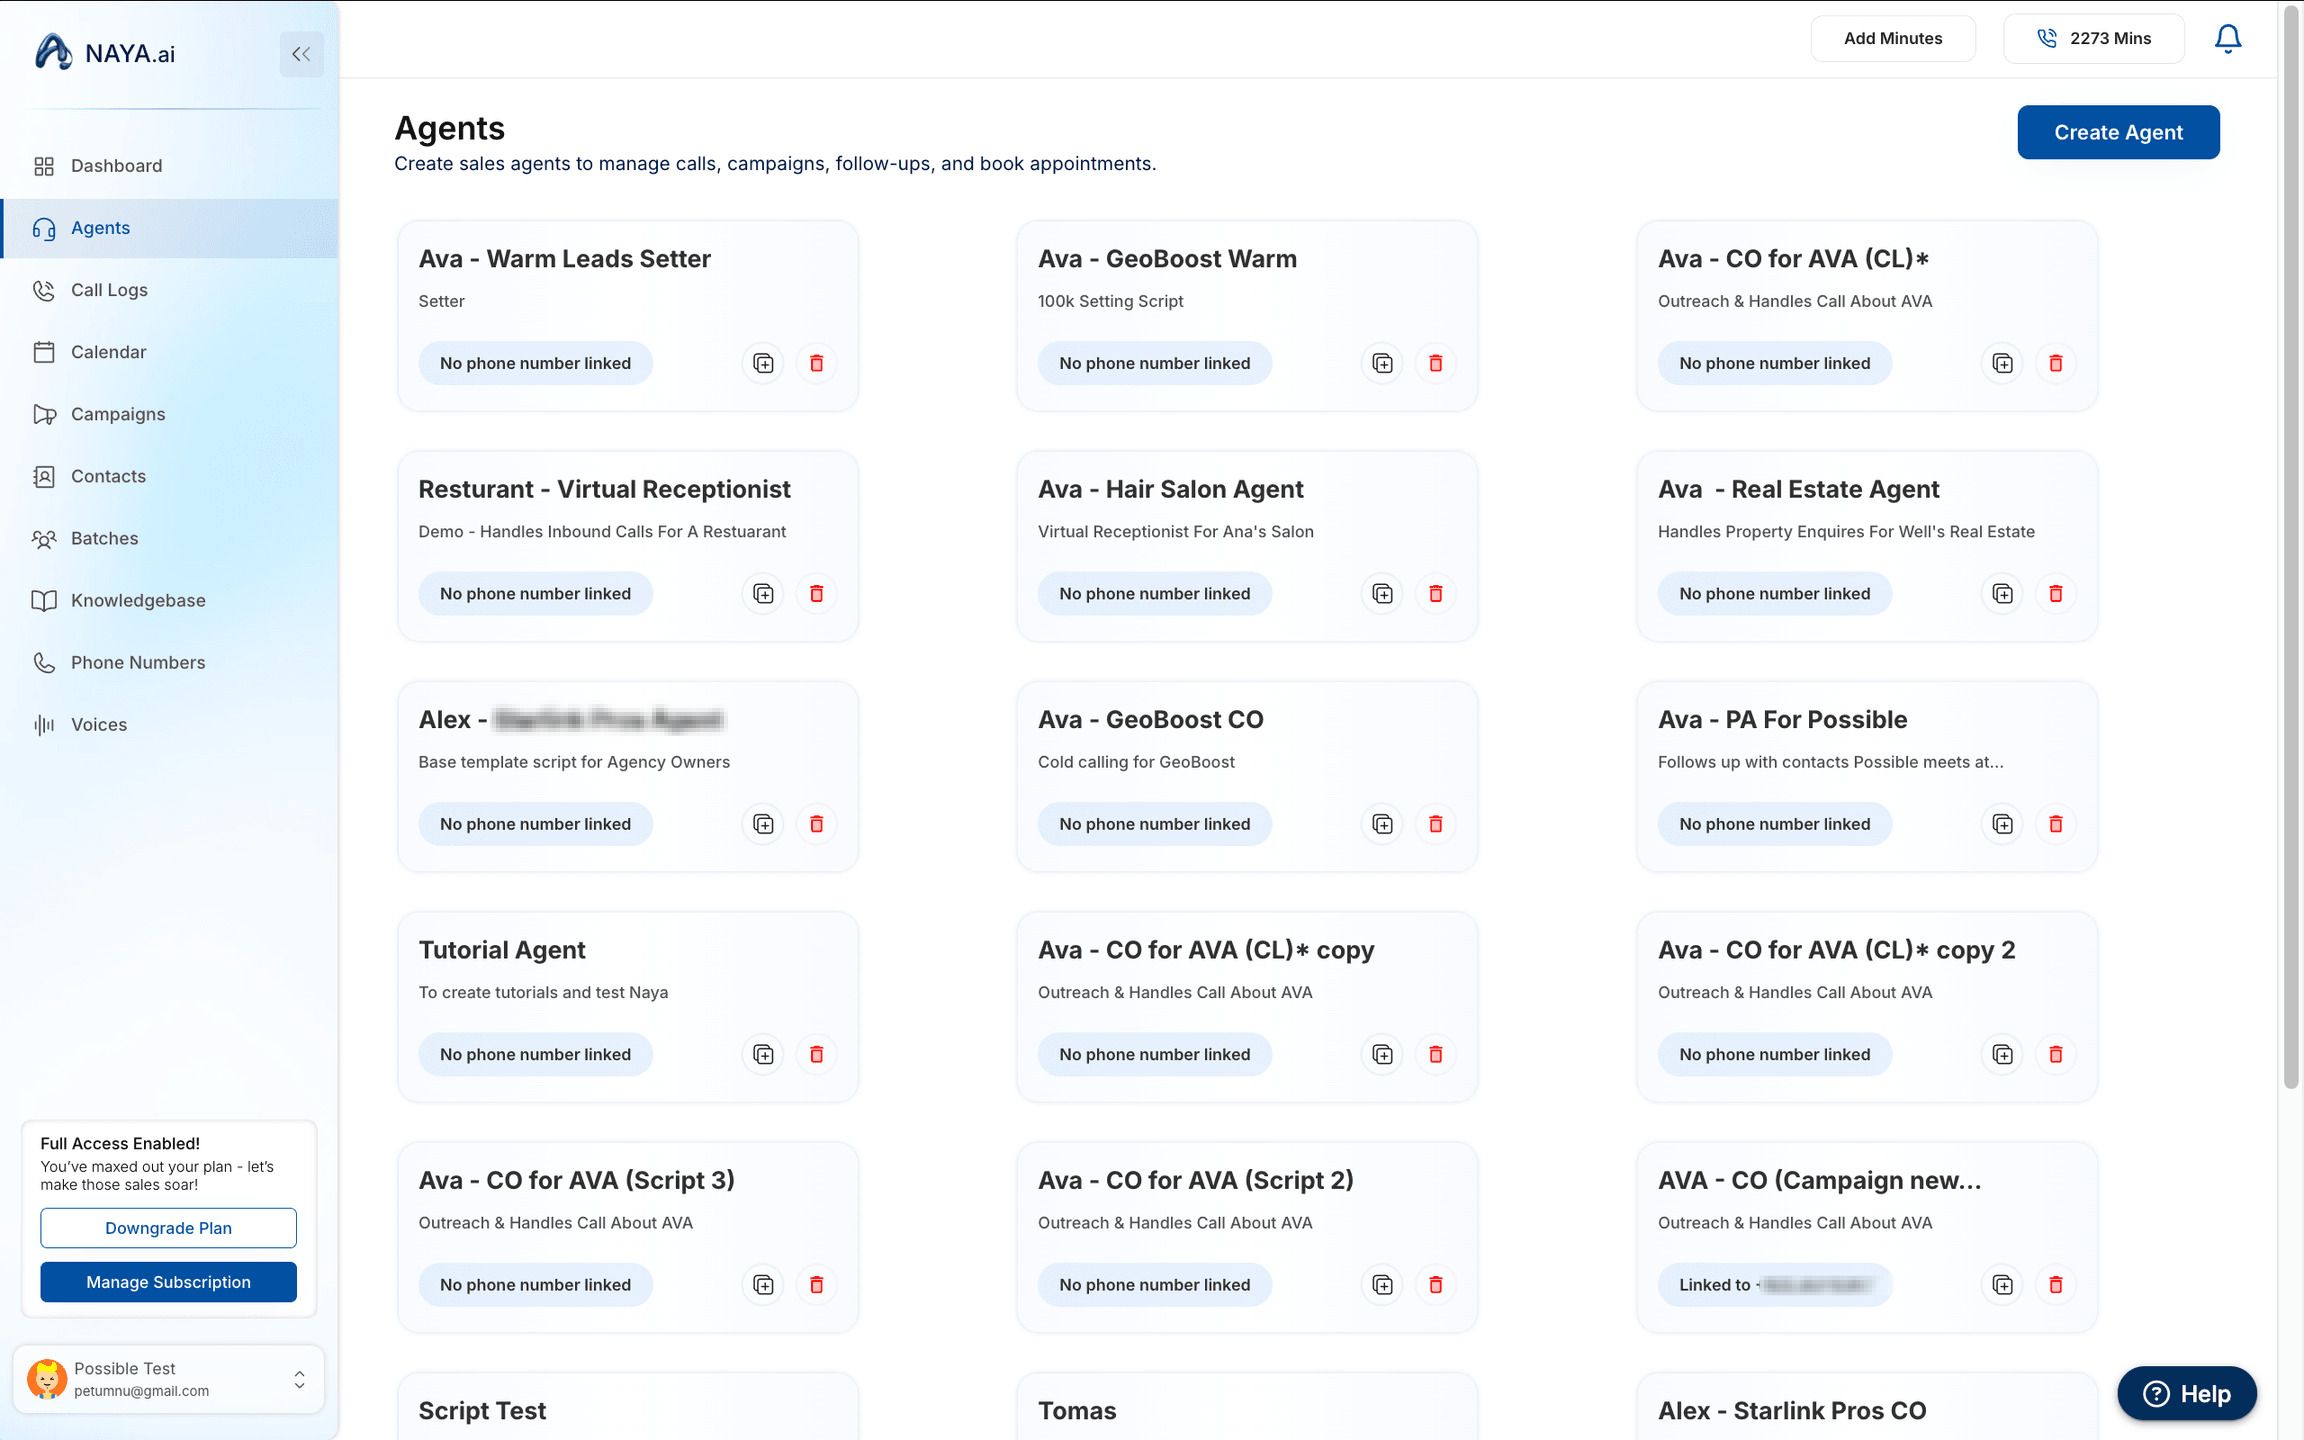
Task: Open the Calendar page
Action: [x=170, y=352]
